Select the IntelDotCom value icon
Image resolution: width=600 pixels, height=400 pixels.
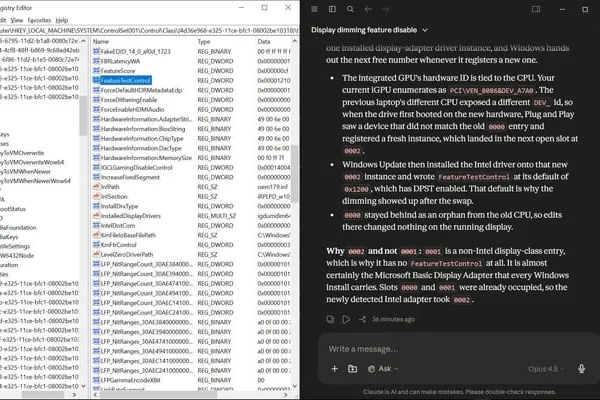point(96,225)
